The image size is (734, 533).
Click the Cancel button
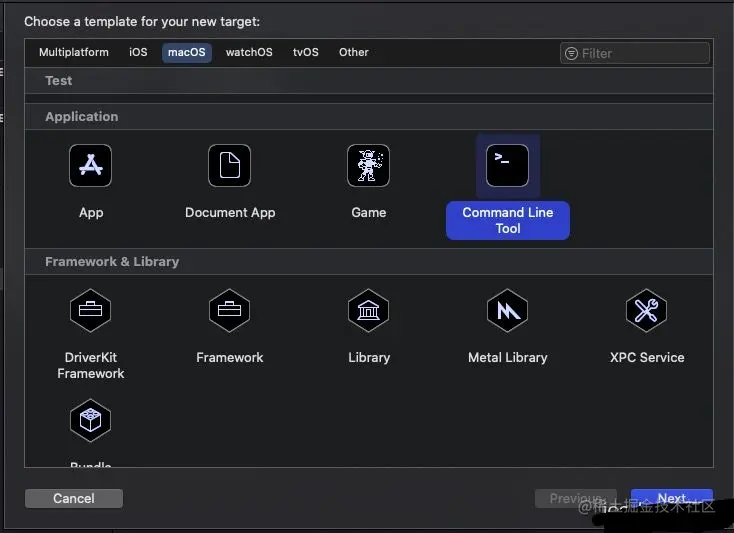(x=74, y=498)
